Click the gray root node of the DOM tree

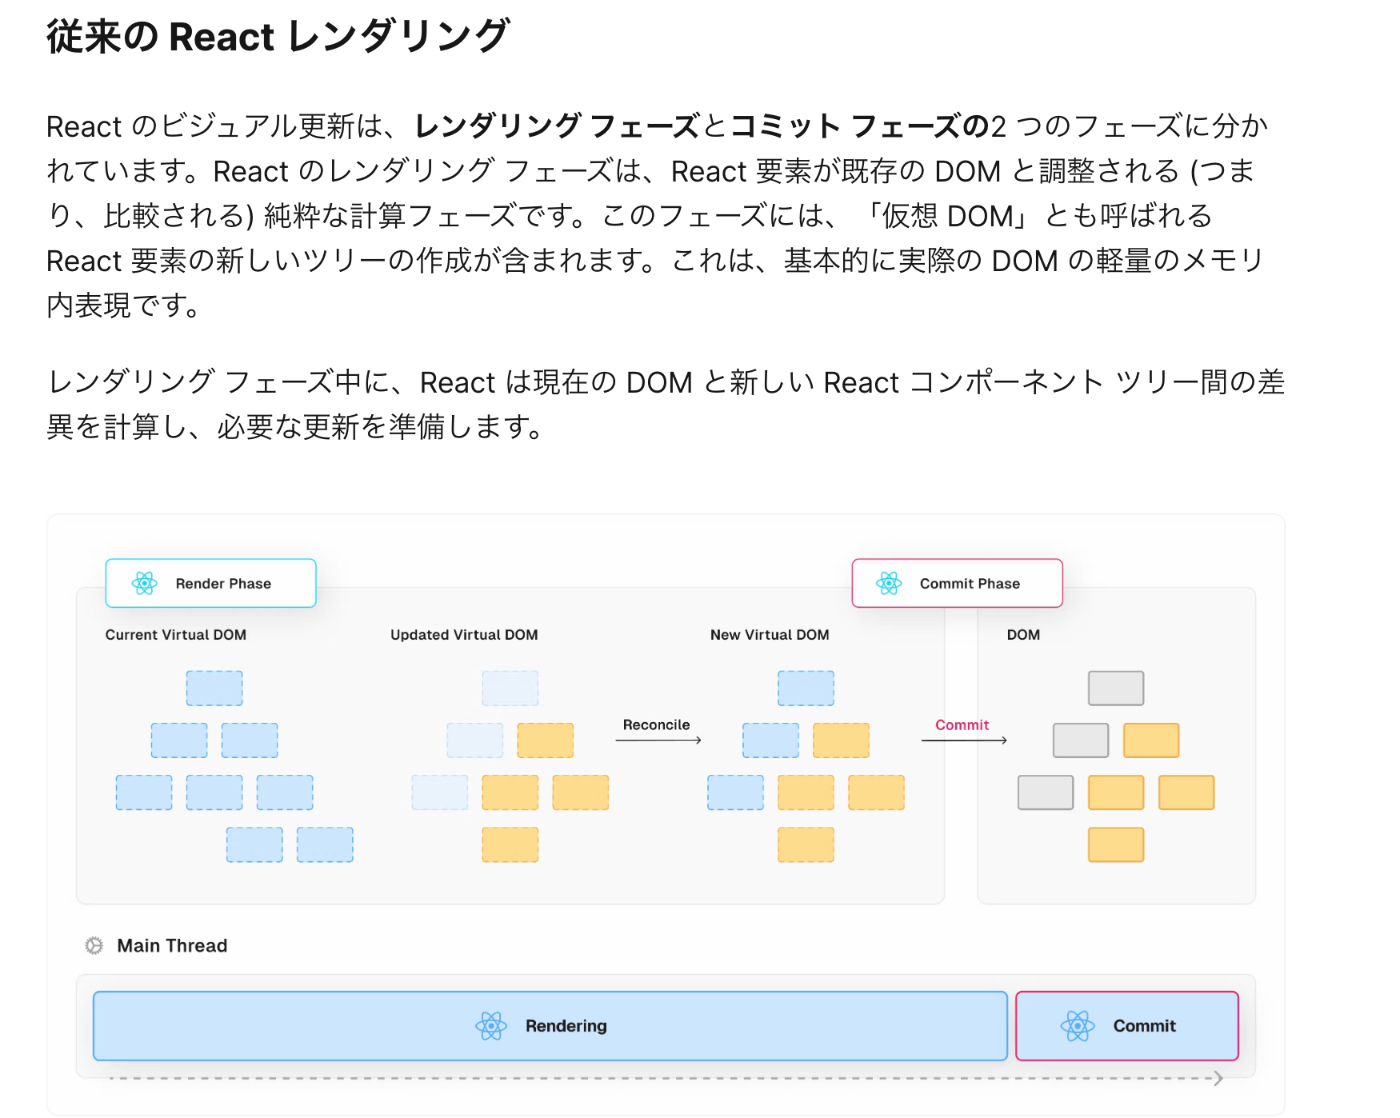[1116, 688]
